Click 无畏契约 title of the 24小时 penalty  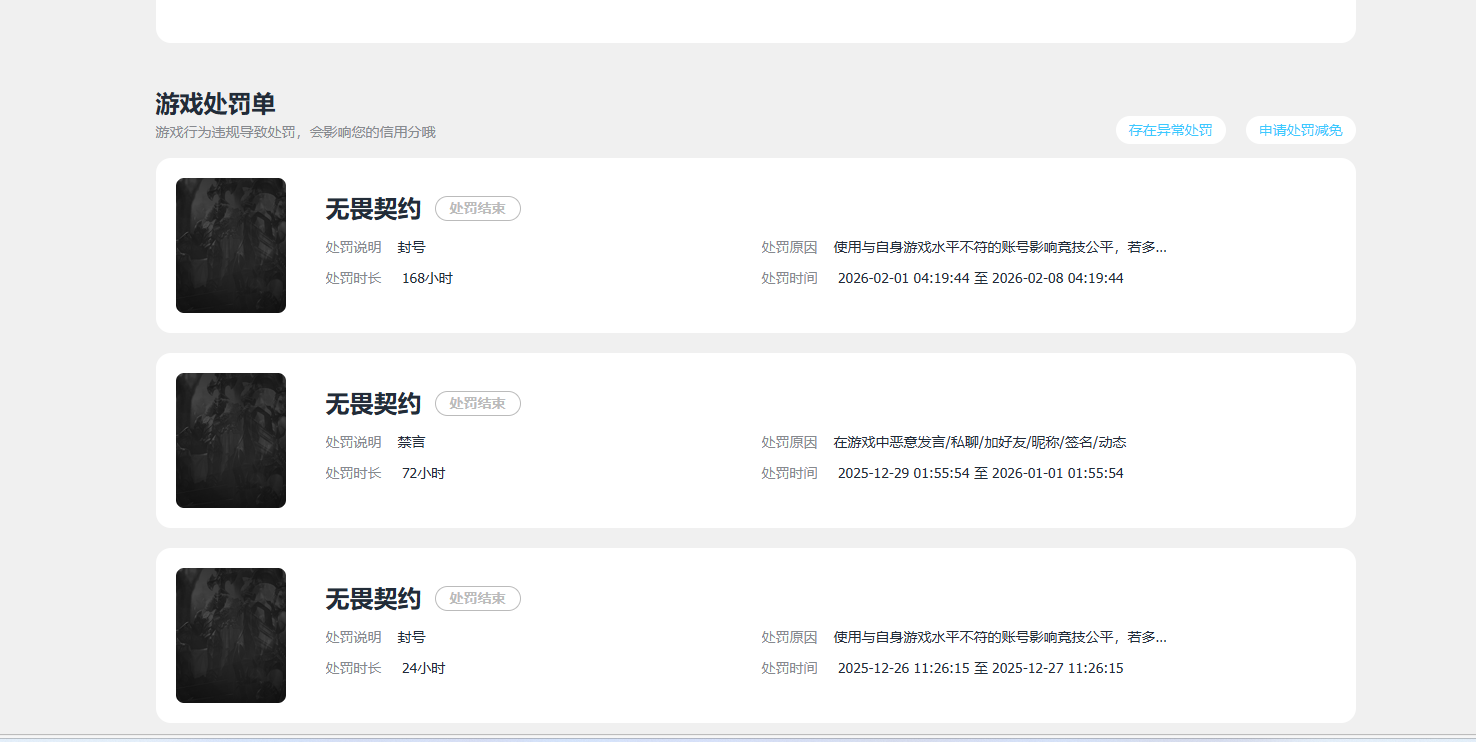pyautogui.click(x=372, y=599)
